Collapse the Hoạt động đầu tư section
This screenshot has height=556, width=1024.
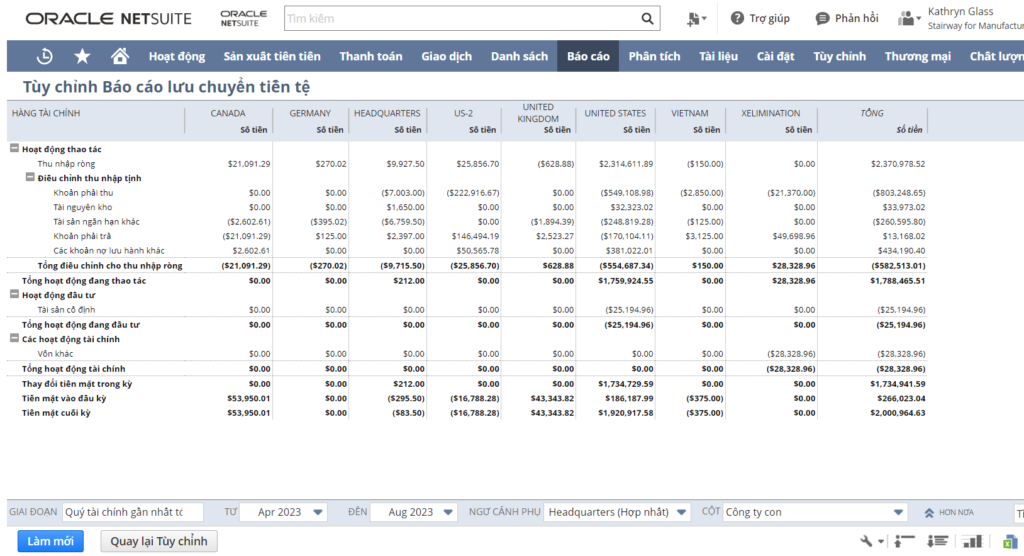point(14,295)
